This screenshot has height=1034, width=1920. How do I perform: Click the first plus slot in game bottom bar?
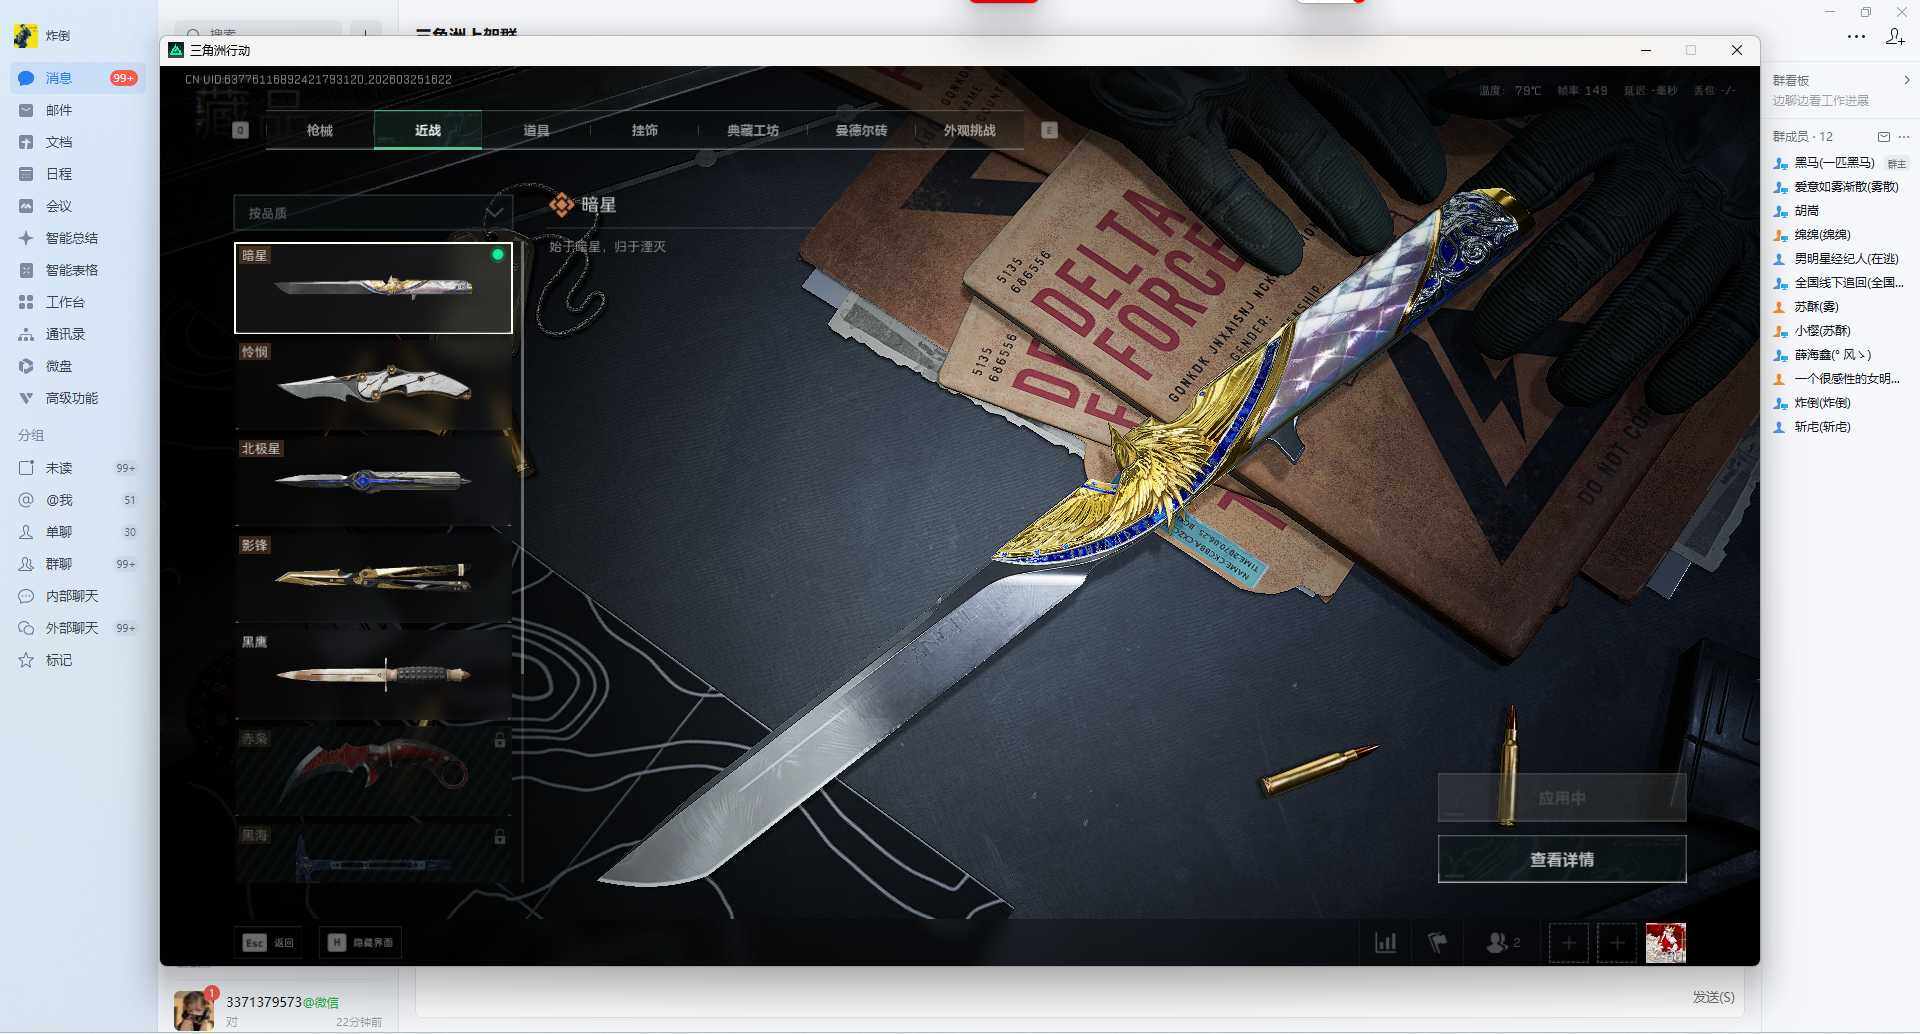pyautogui.click(x=1568, y=943)
